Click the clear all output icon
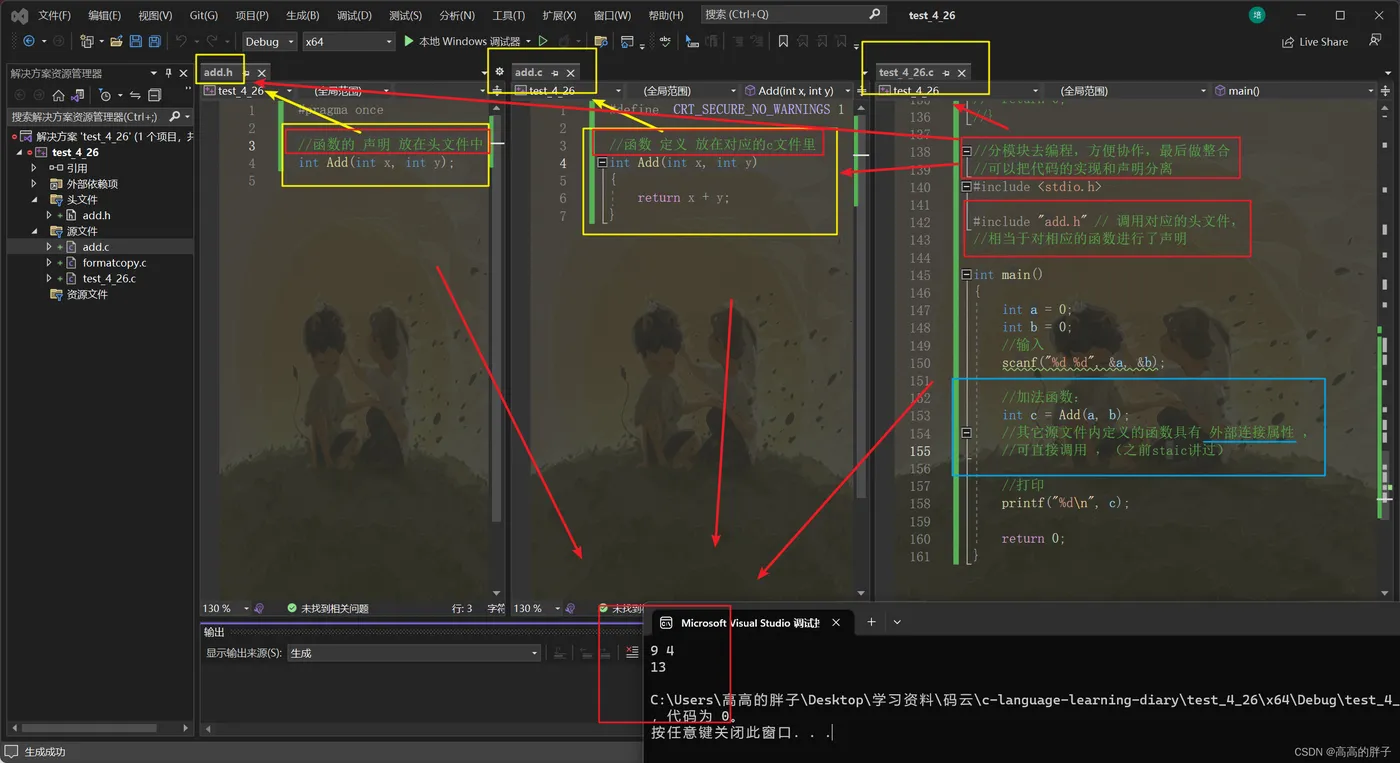The image size is (1400, 763). pyautogui.click(x=631, y=653)
